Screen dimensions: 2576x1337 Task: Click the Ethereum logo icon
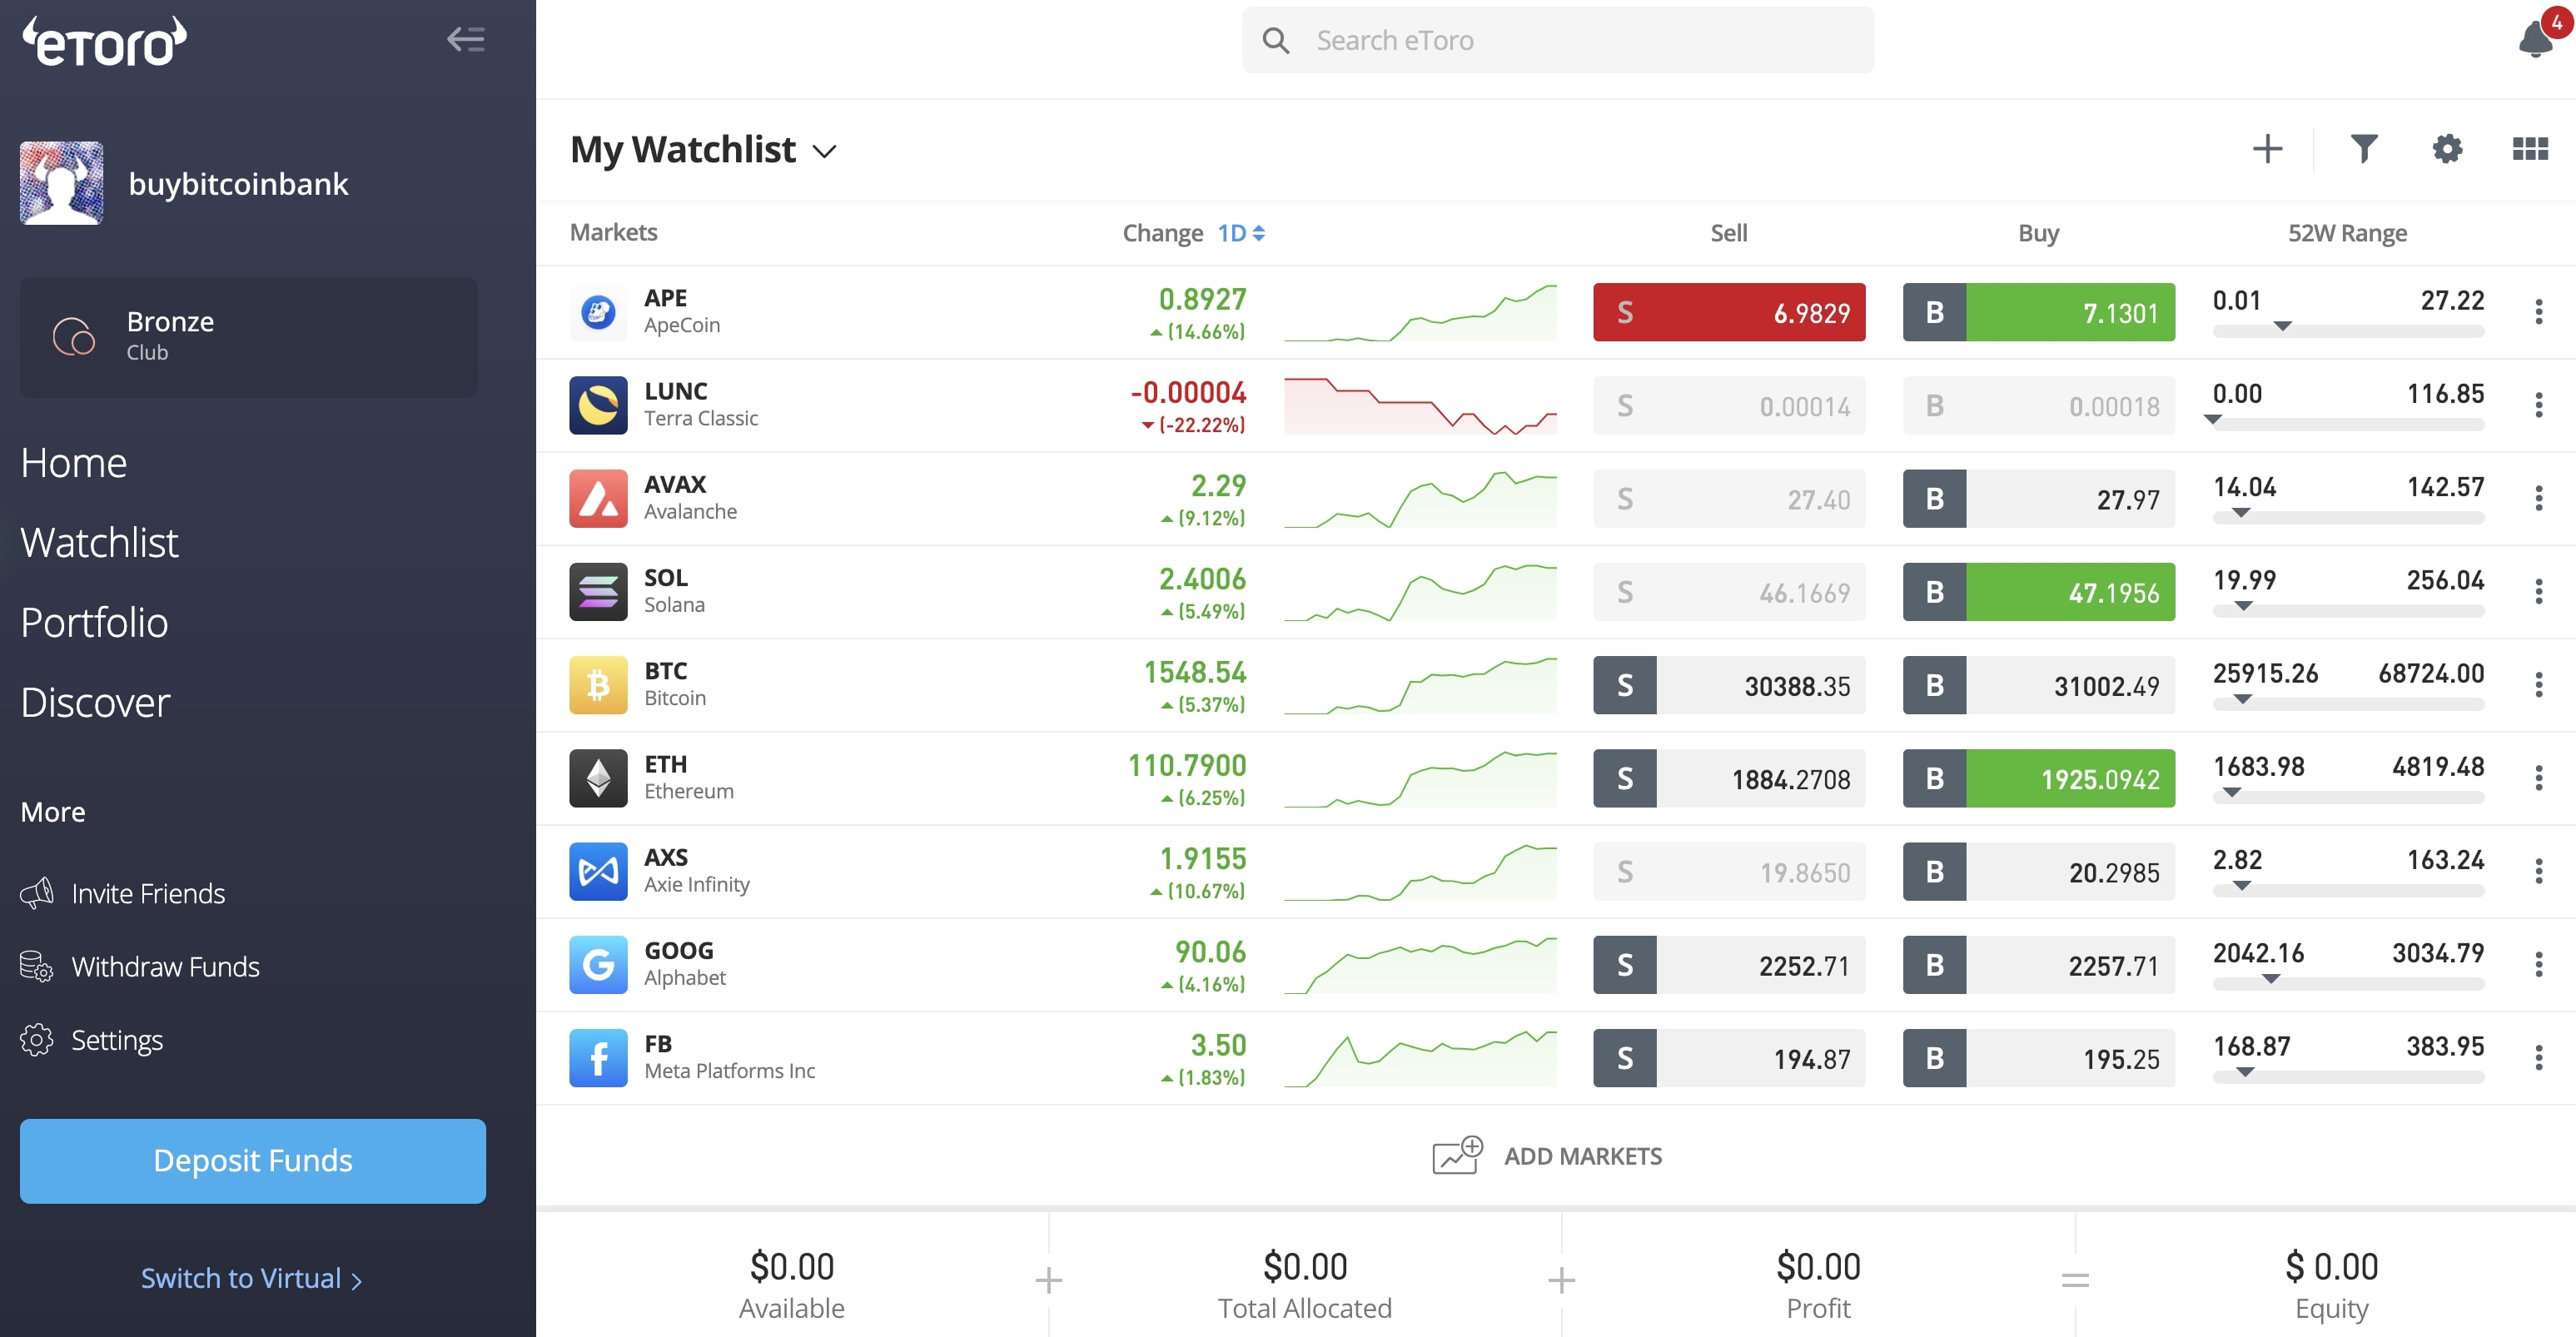[598, 778]
